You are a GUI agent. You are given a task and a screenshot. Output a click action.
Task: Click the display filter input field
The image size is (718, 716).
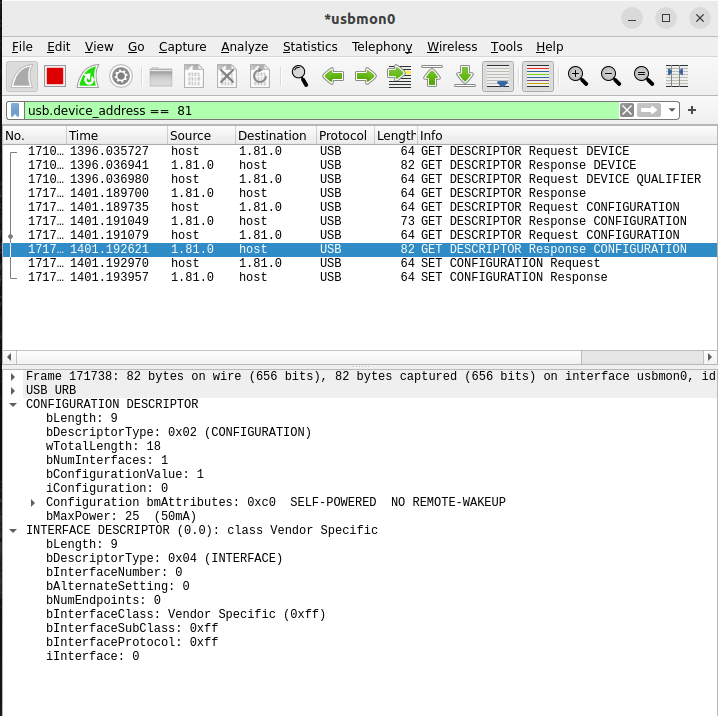click(321, 110)
